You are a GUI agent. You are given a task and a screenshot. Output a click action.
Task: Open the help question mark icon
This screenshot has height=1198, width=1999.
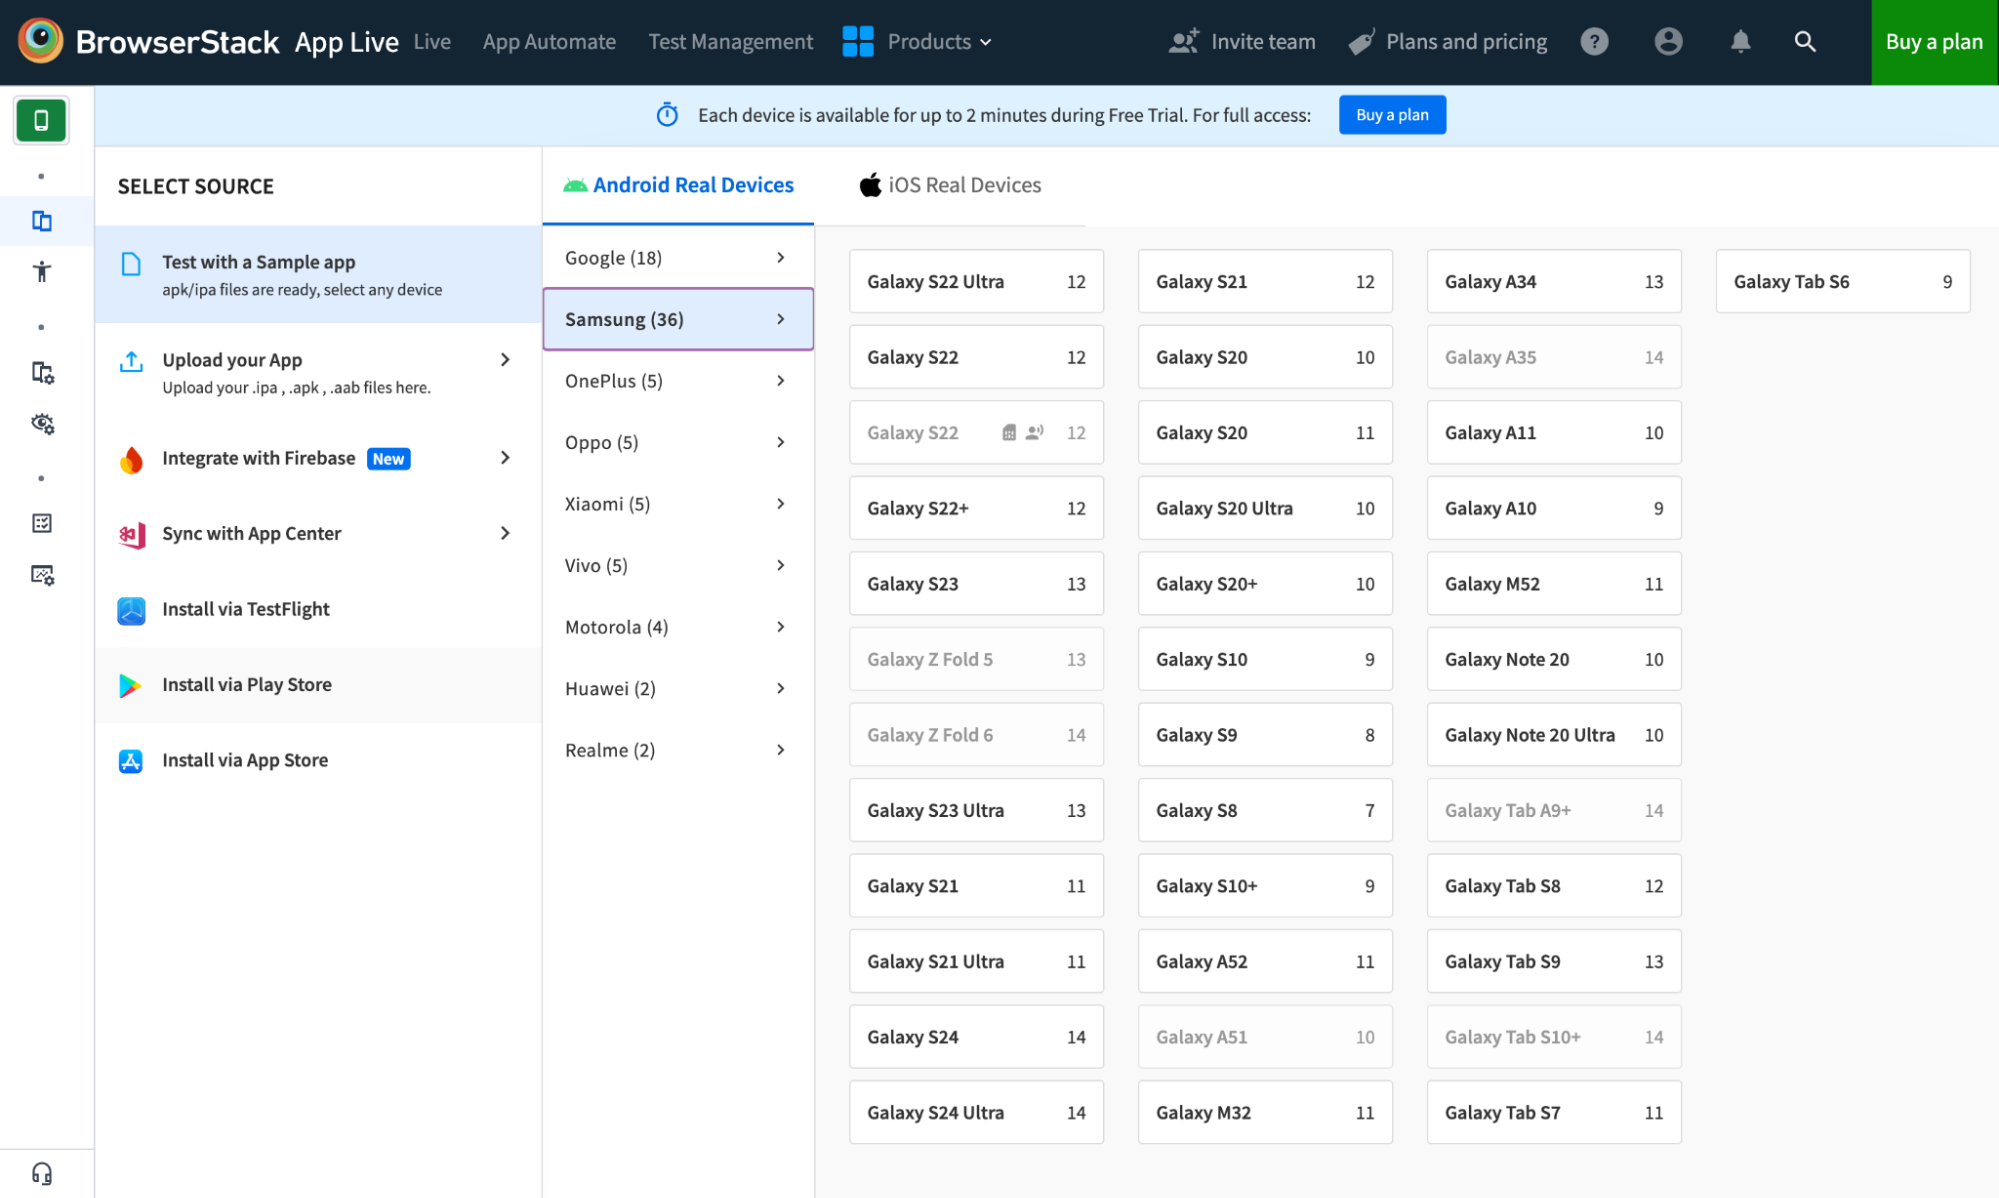(x=1594, y=41)
